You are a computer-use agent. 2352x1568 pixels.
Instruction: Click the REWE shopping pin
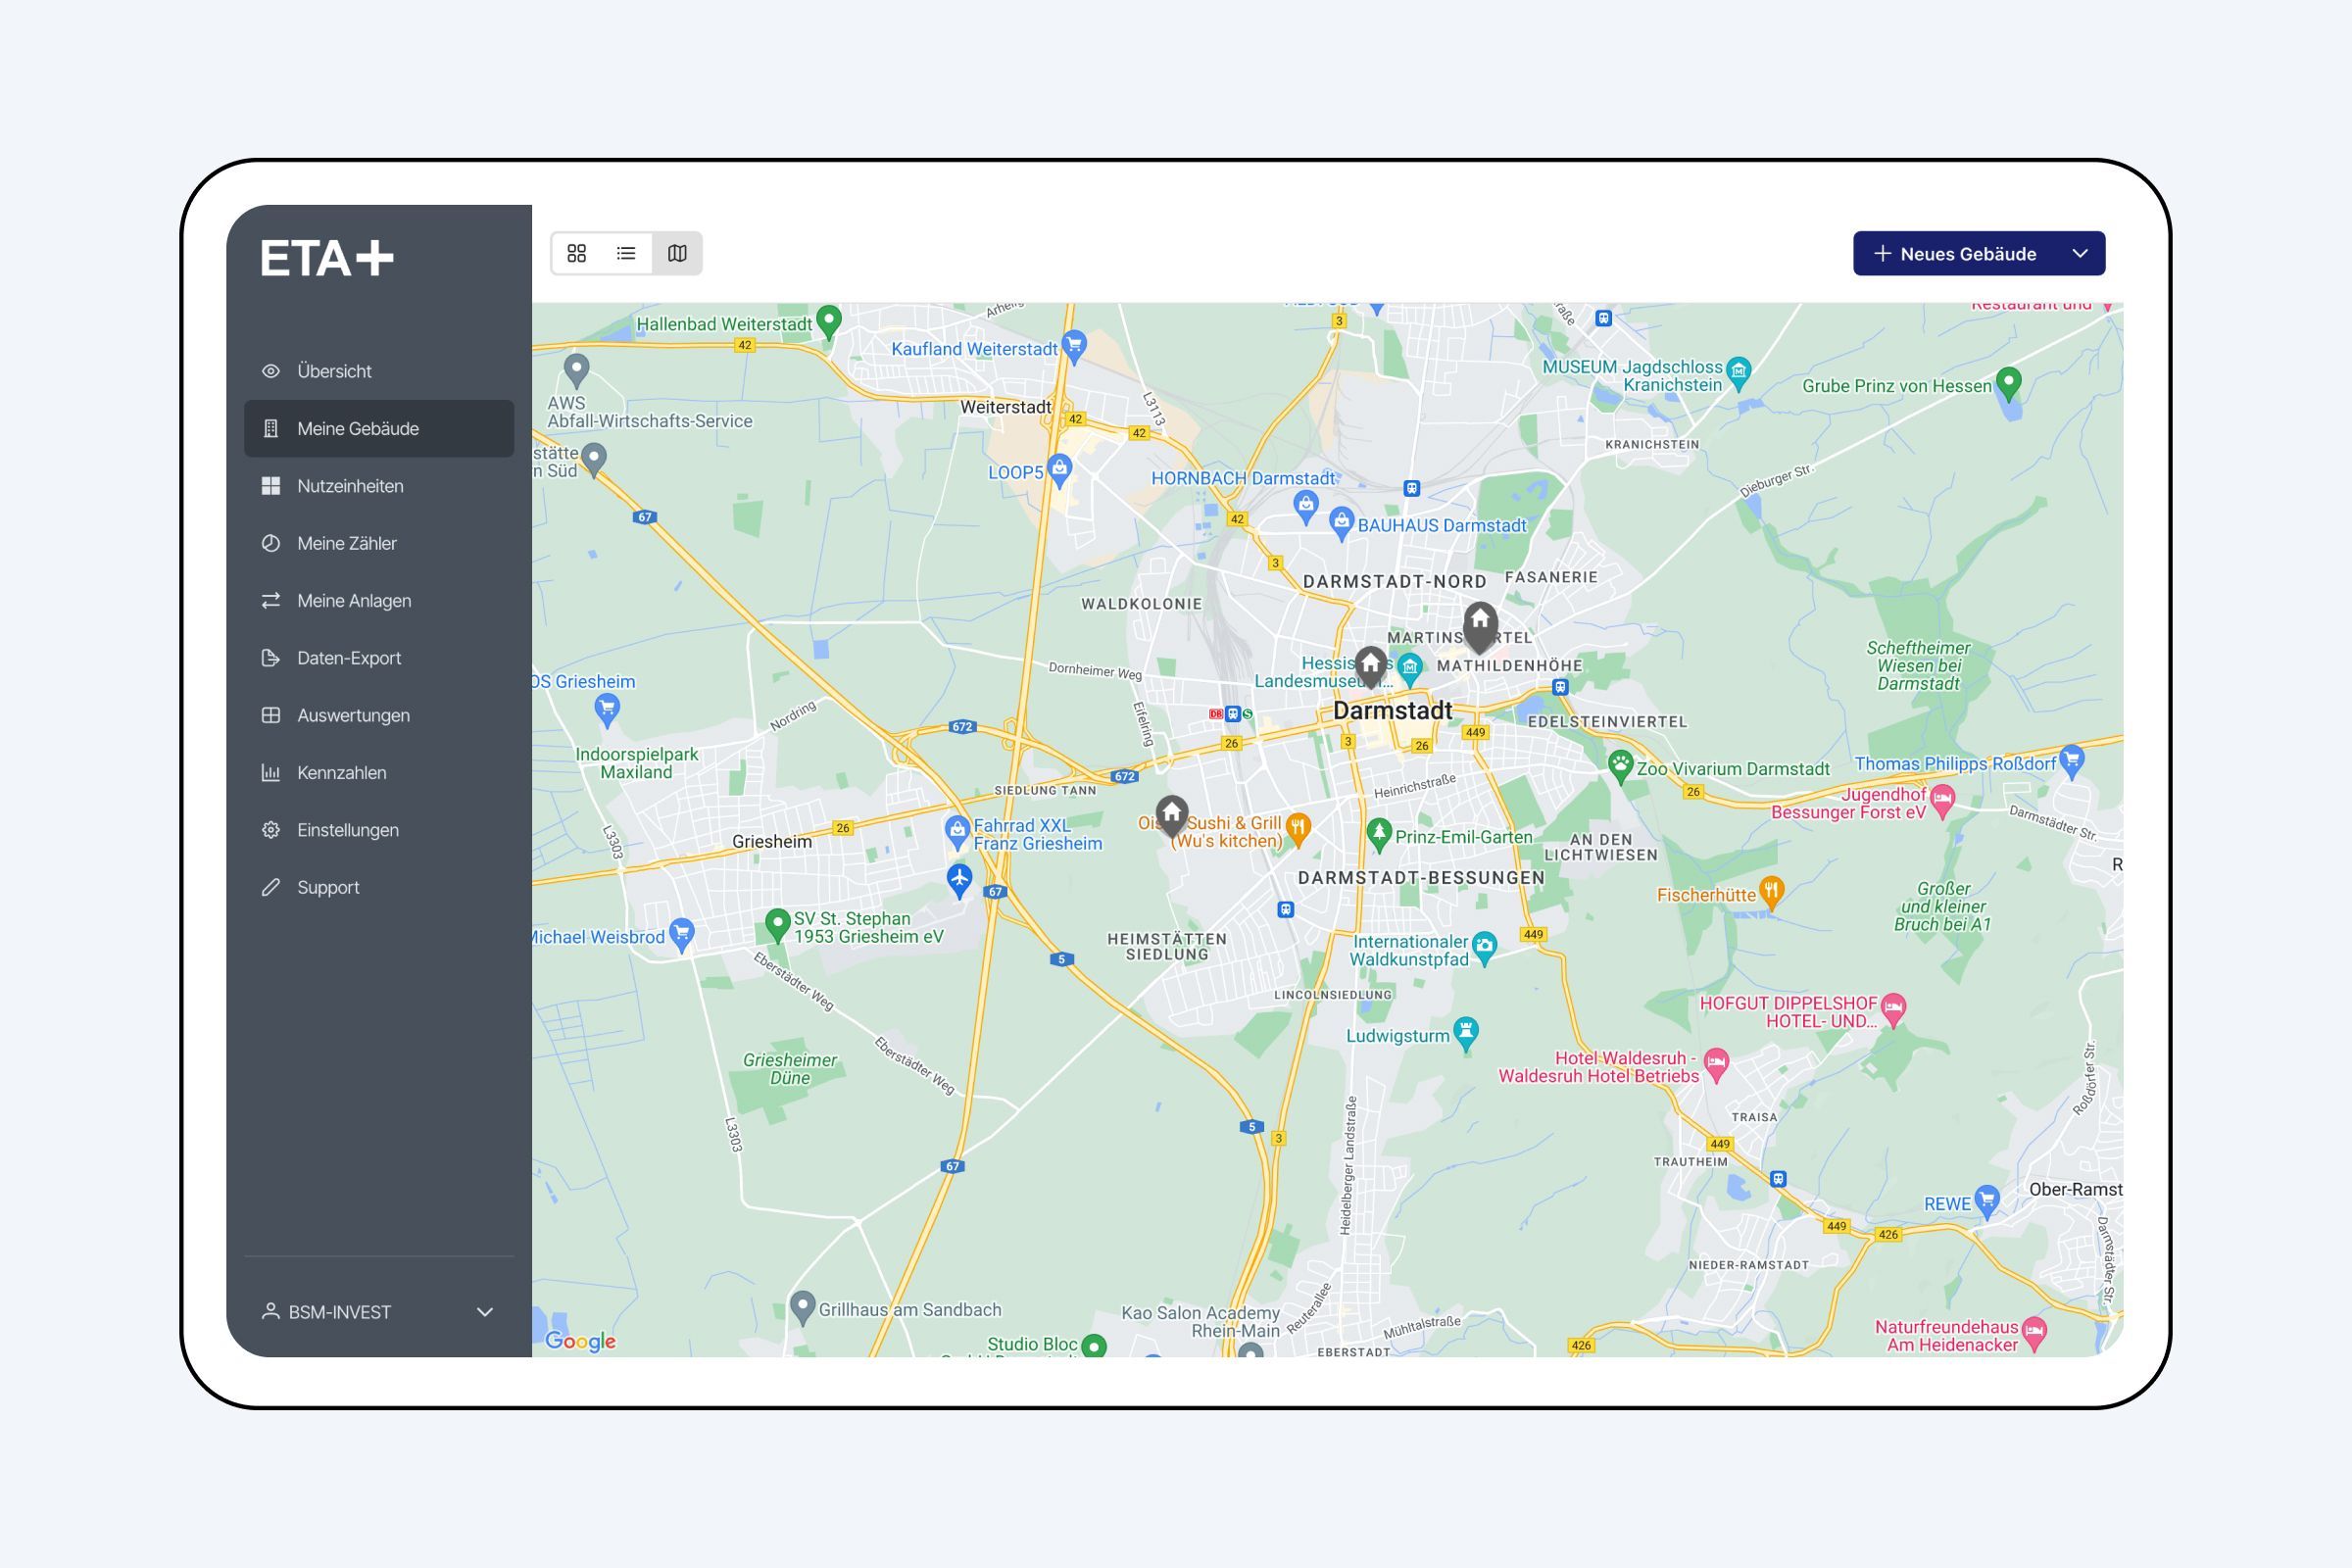coord(1987,1203)
